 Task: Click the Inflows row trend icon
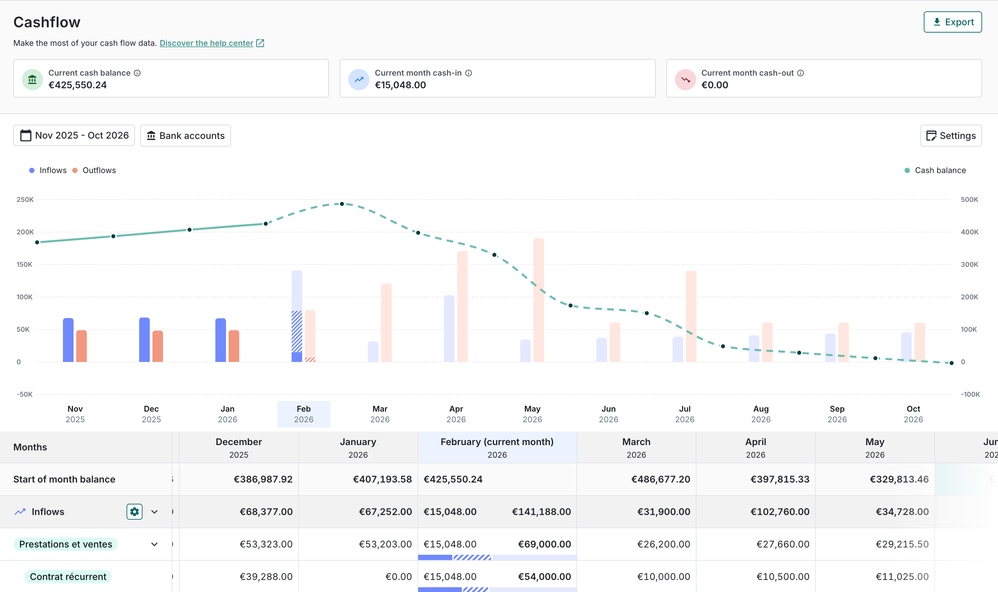[20, 512]
